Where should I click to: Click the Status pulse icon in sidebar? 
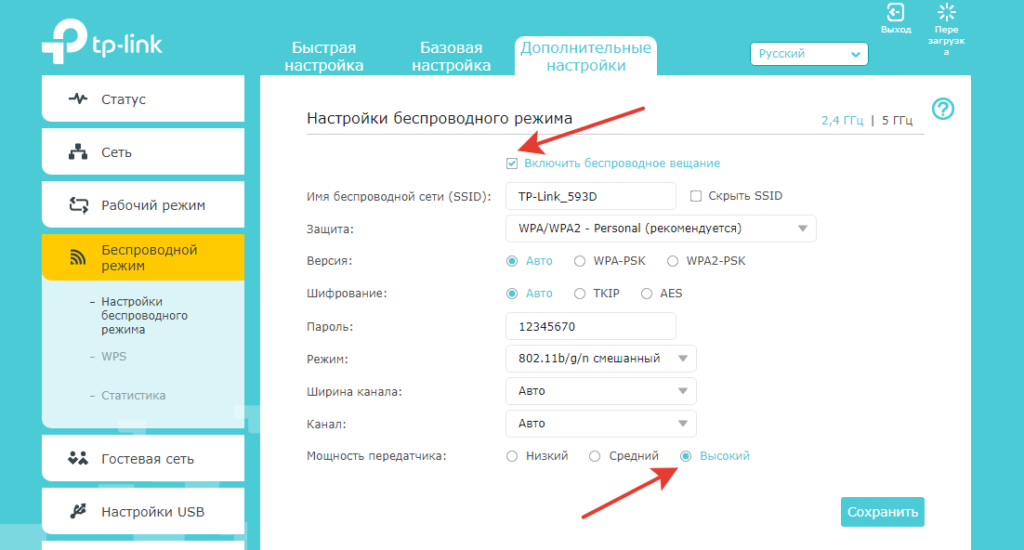click(78, 99)
